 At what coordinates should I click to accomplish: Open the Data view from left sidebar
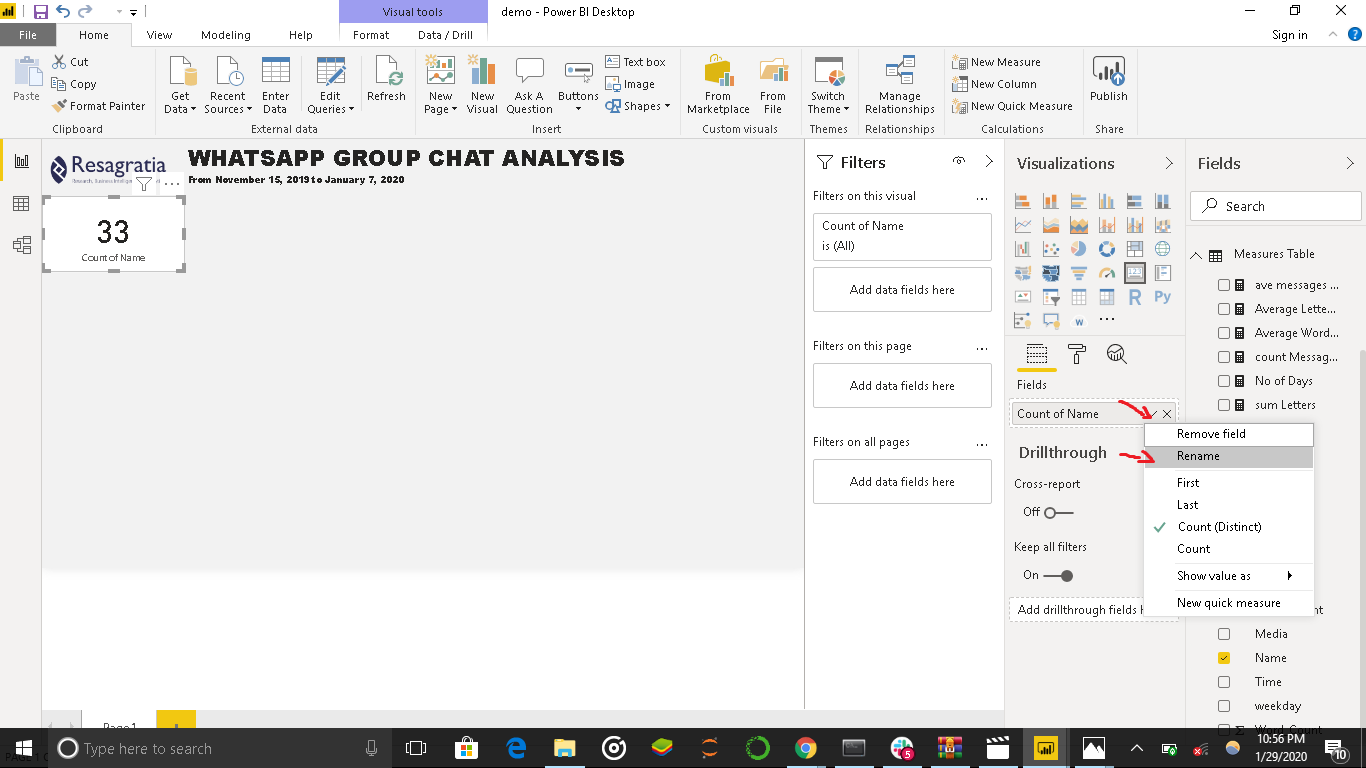(21, 204)
